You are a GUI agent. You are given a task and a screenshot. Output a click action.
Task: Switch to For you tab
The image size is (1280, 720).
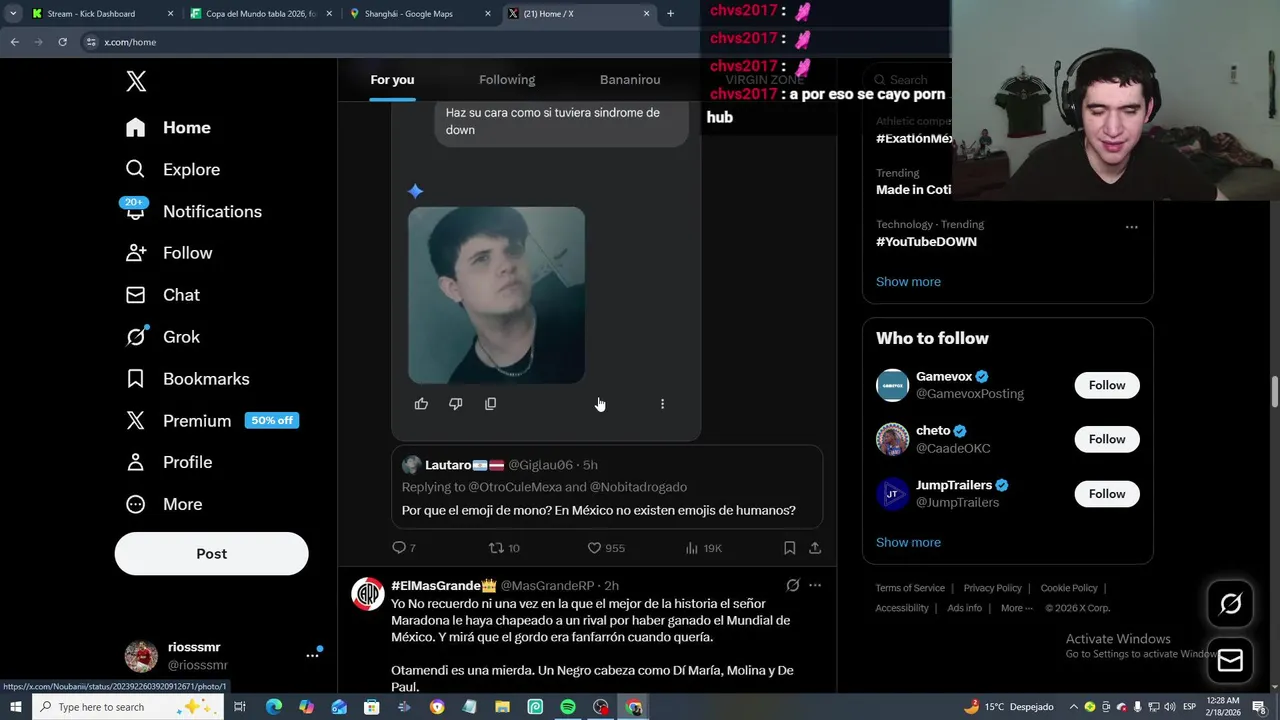tap(392, 80)
